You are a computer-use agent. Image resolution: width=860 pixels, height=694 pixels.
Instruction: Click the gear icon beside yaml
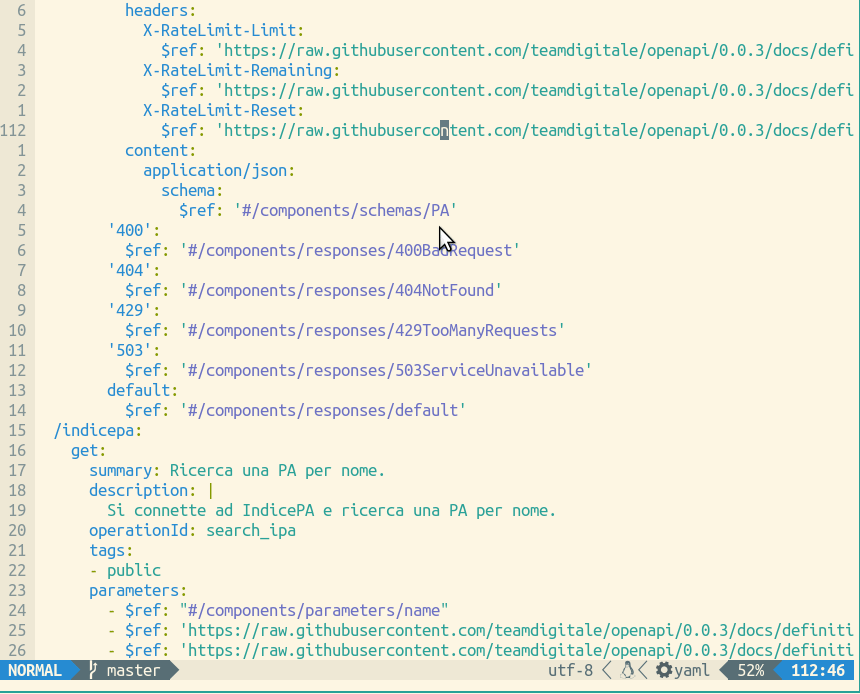pyautogui.click(x=664, y=670)
